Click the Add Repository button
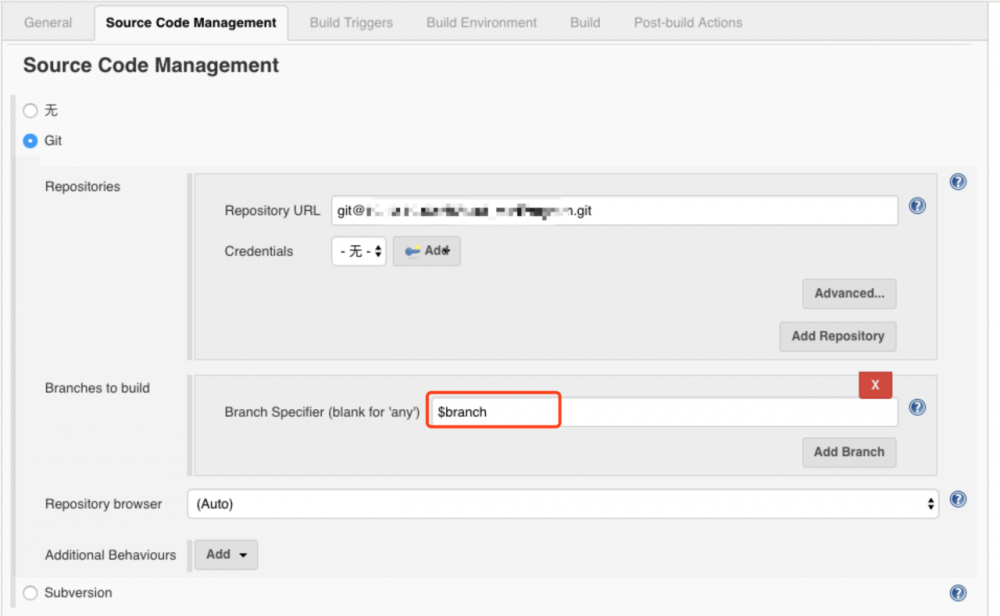1000x616 pixels. tap(837, 336)
